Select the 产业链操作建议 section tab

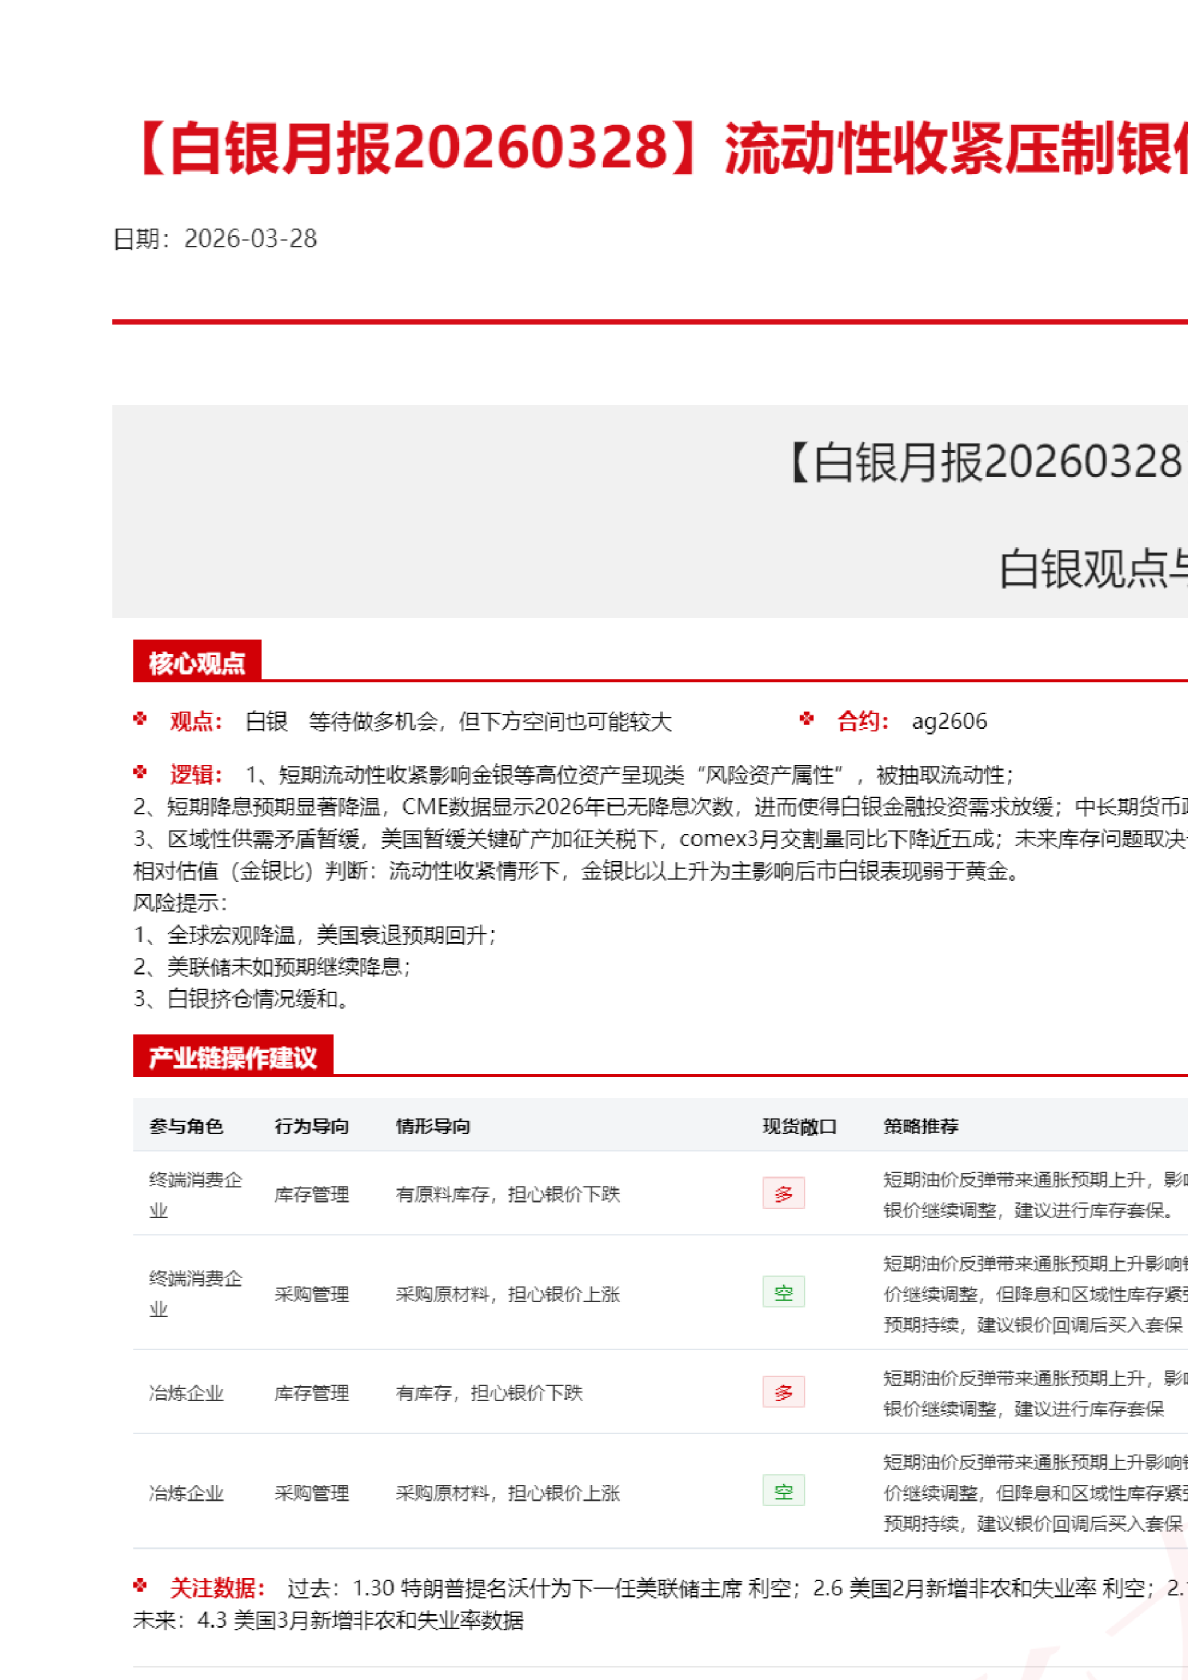232,1058
